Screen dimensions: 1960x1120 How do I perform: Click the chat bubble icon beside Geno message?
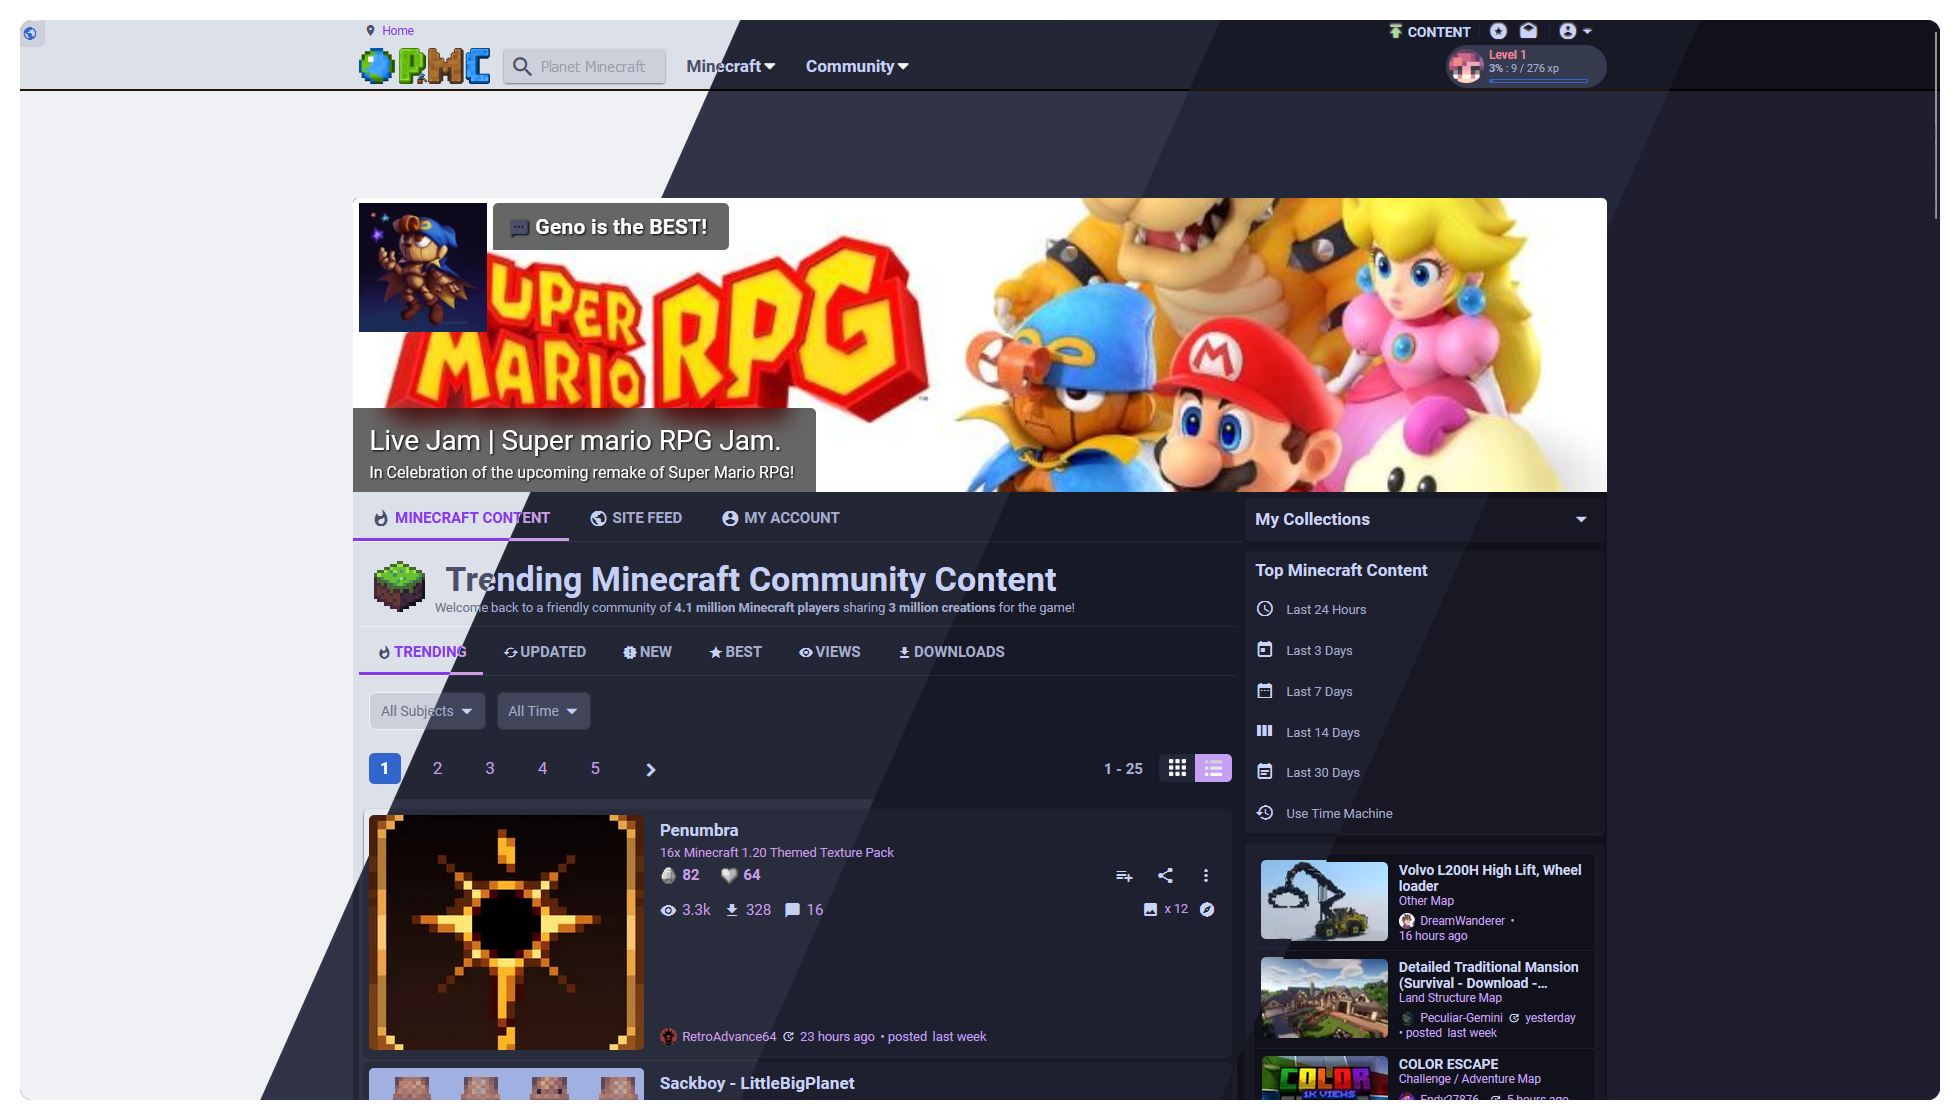tap(519, 228)
